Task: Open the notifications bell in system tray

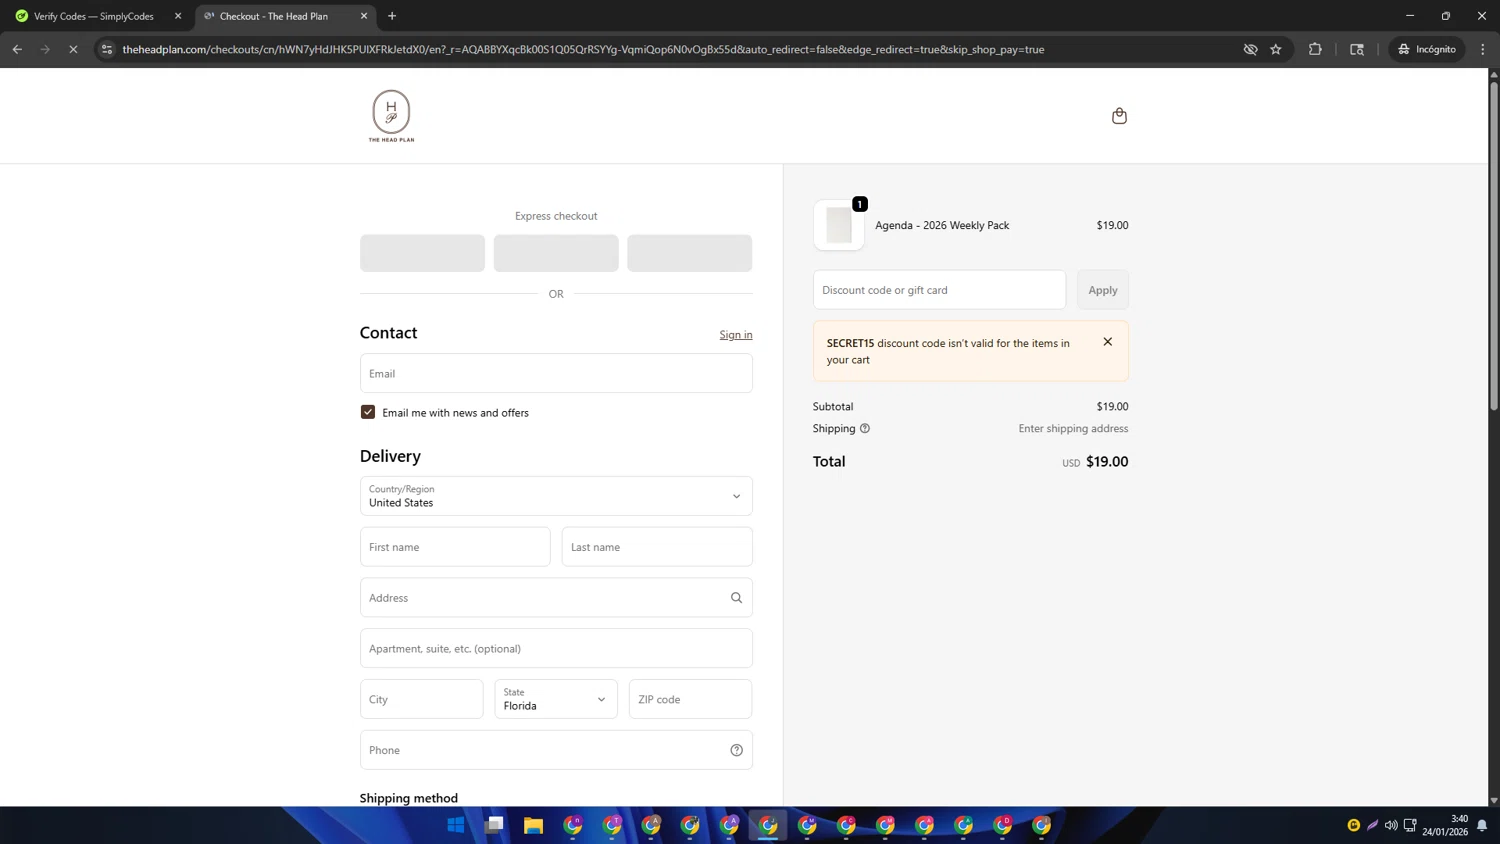Action: (x=1482, y=825)
